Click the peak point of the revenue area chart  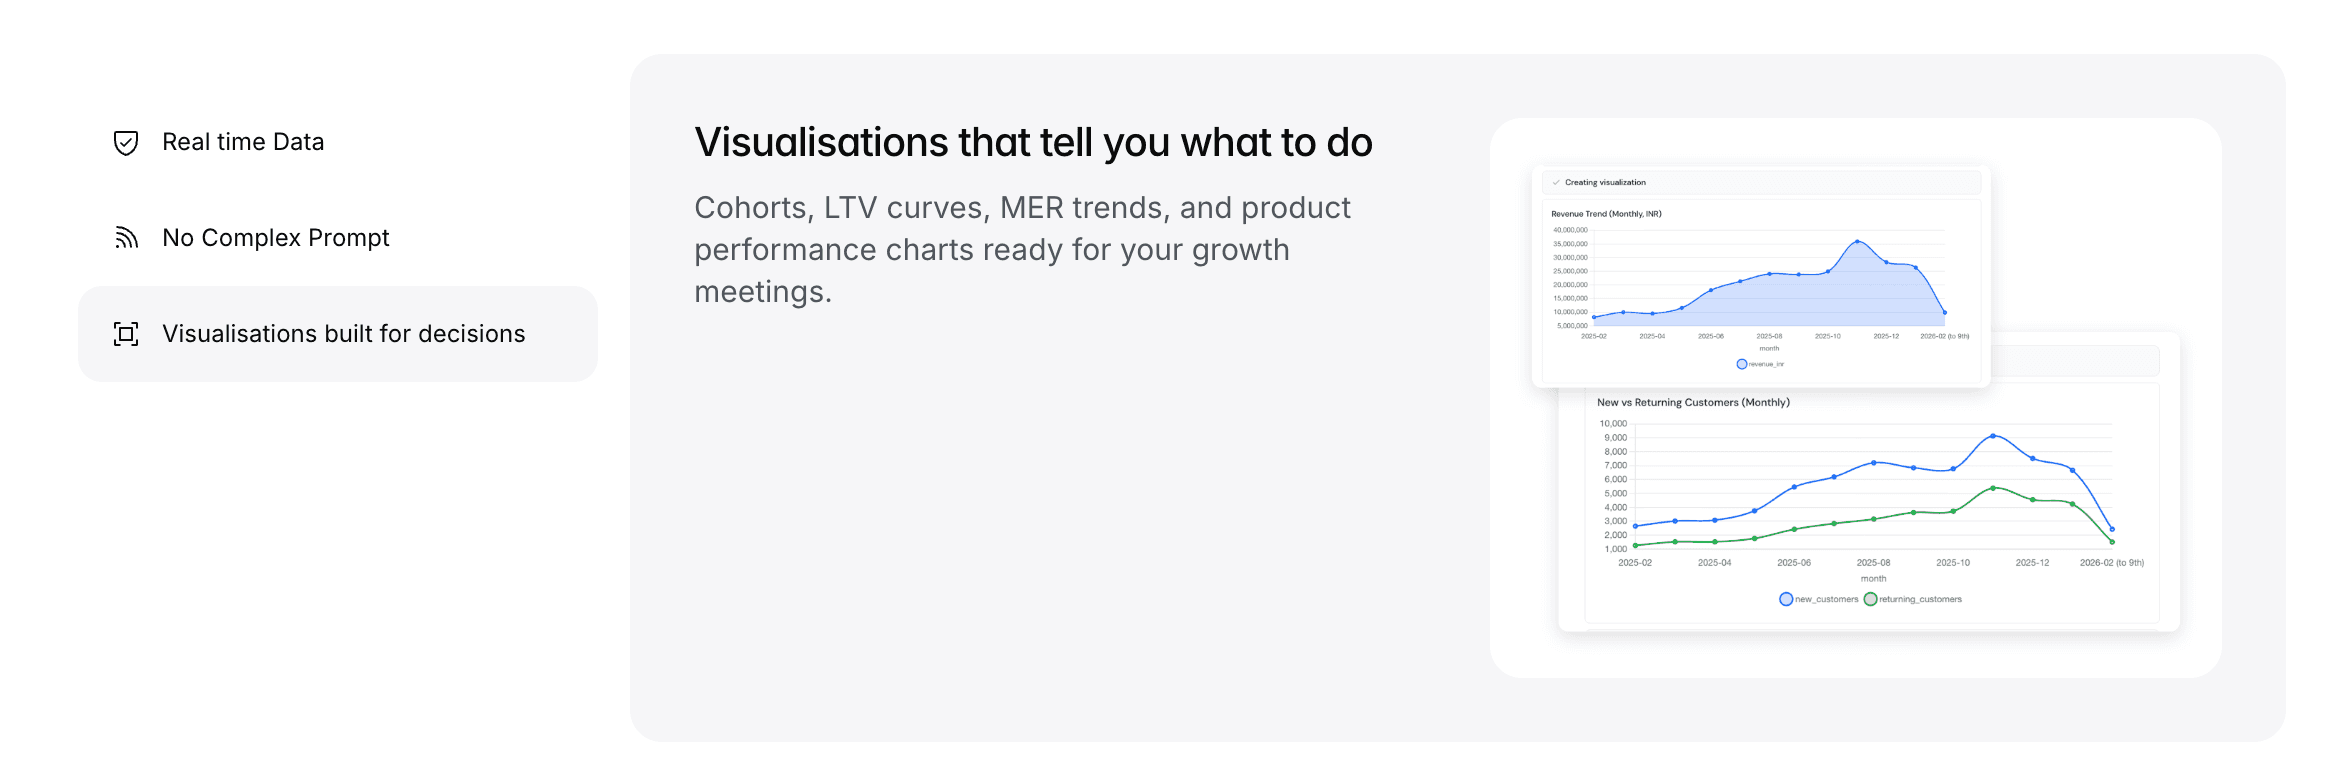coord(1857,242)
